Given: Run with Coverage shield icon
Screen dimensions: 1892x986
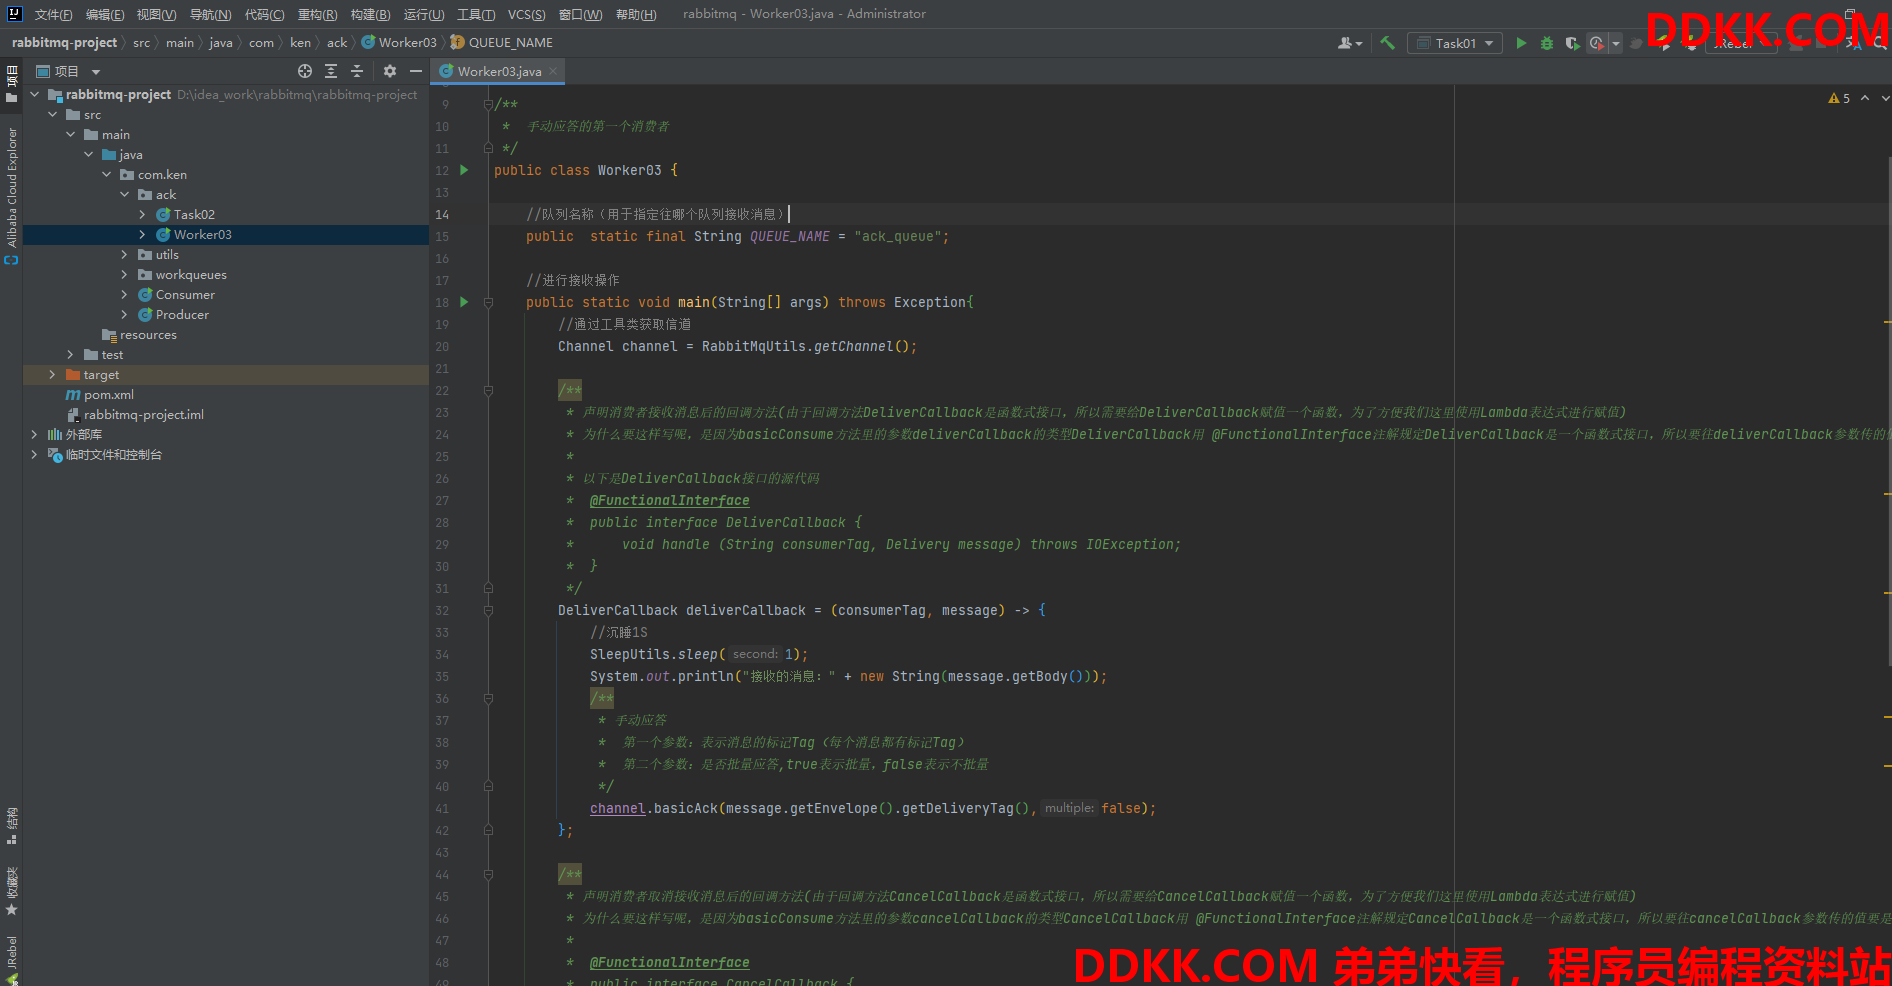Looking at the screenshot, I should (x=1572, y=43).
